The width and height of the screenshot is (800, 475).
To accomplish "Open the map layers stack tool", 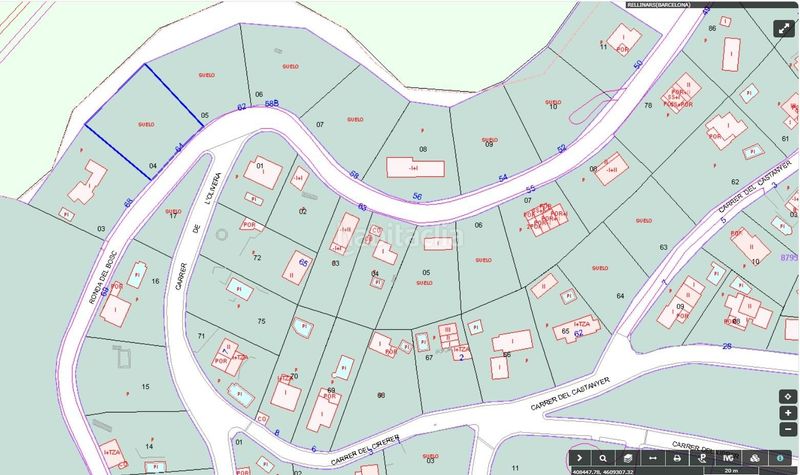I will point(628,458).
